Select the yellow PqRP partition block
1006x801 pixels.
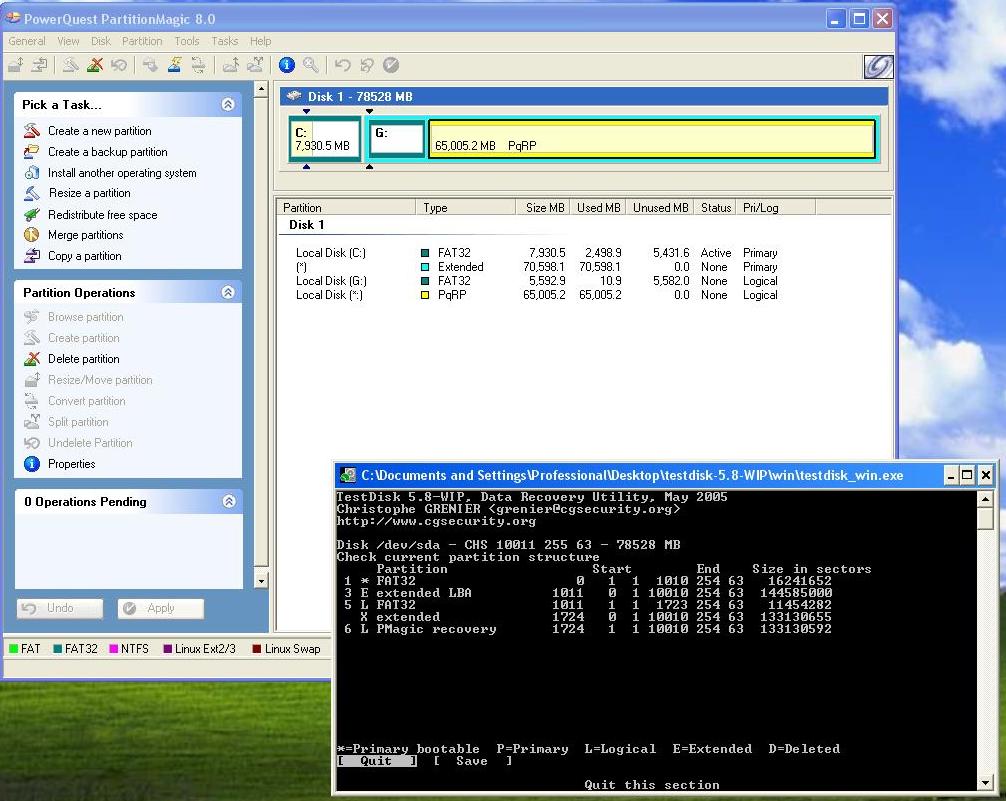pyautogui.click(x=651, y=138)
